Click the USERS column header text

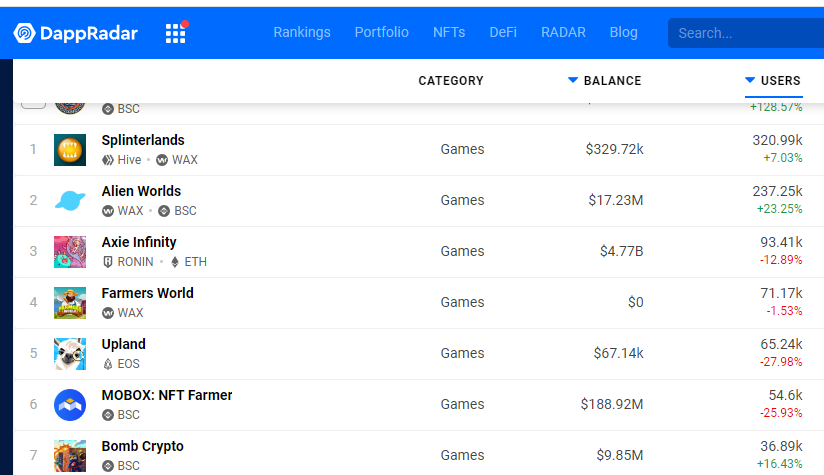[x=780, y=81]
